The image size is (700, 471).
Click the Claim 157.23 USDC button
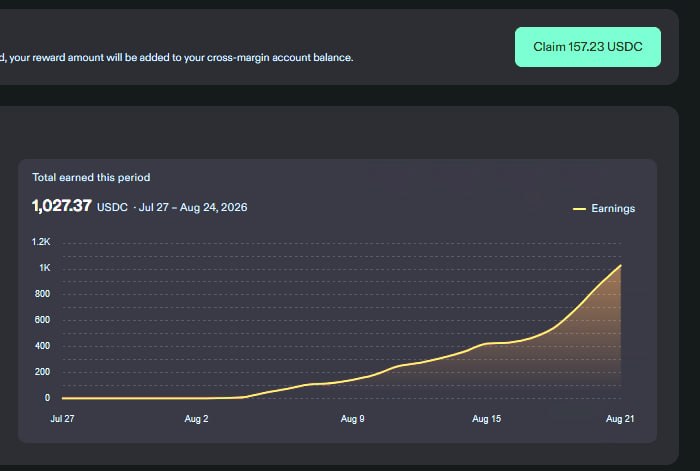[588, 47]
